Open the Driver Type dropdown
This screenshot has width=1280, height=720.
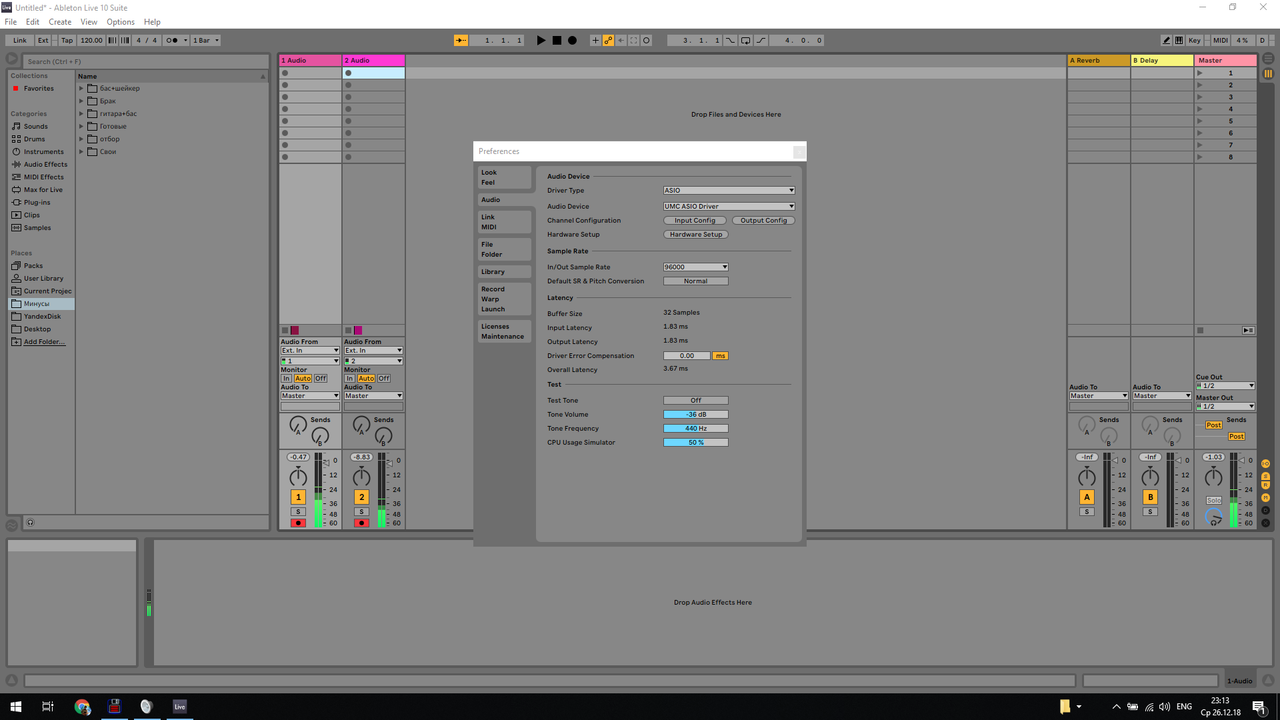tap(728, 190)
